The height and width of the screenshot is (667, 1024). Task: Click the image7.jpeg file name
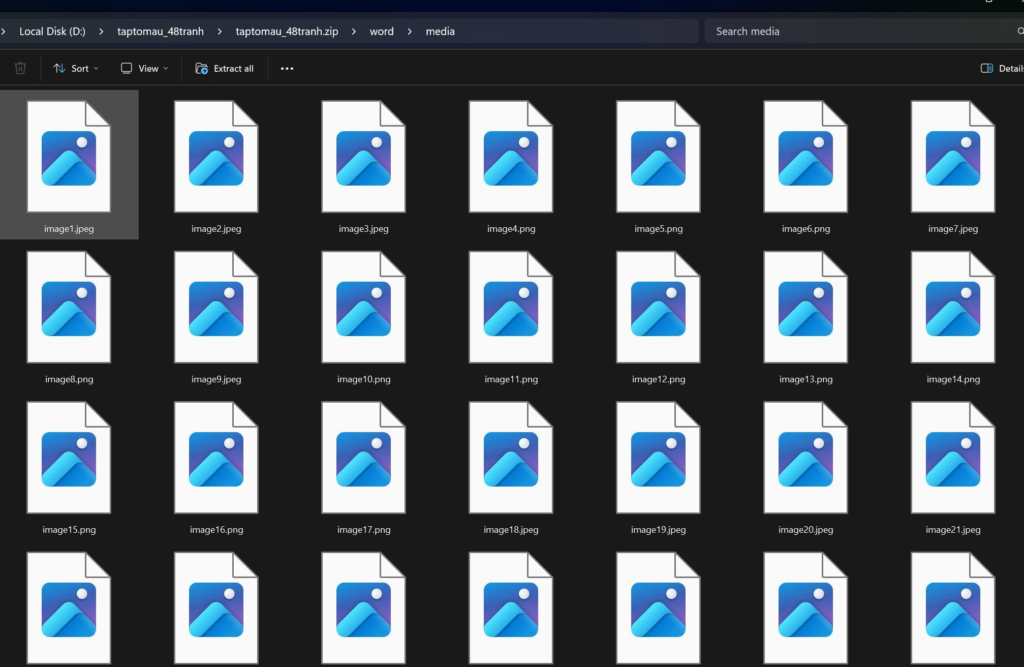coord(953,229)
